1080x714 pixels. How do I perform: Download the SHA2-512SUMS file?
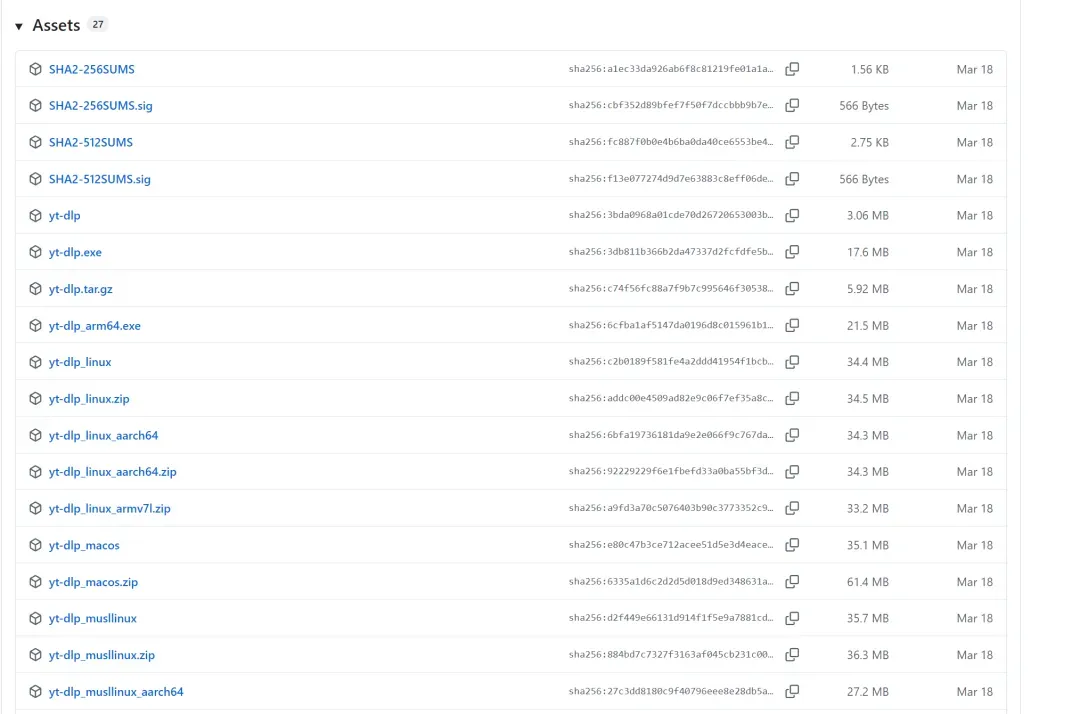tap(90, 143)
